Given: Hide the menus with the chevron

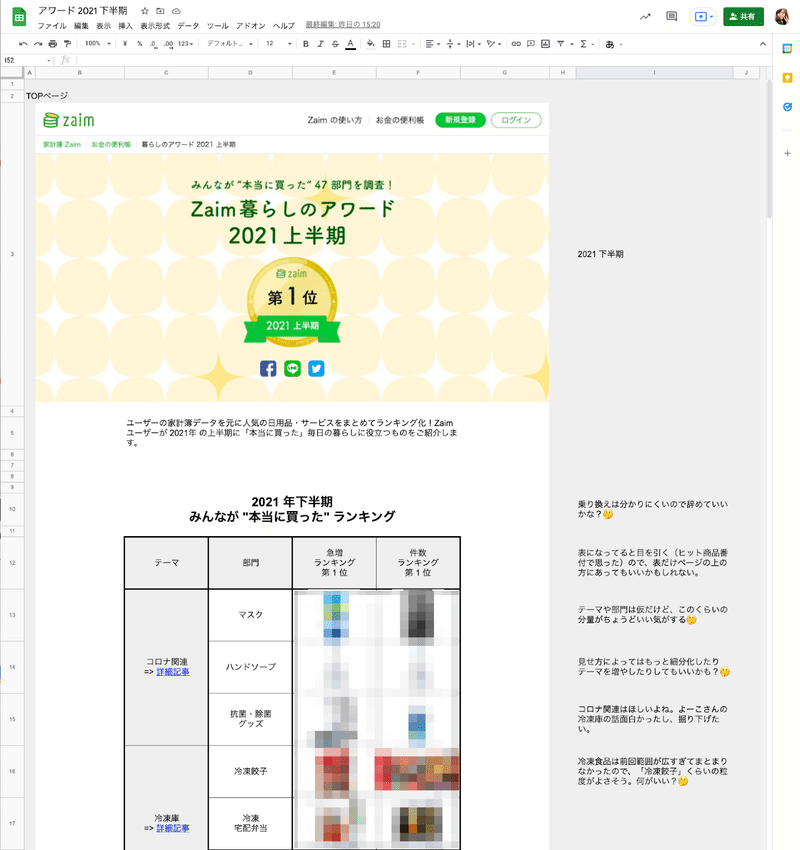Looking at the screenshot, I should [763, 44].
